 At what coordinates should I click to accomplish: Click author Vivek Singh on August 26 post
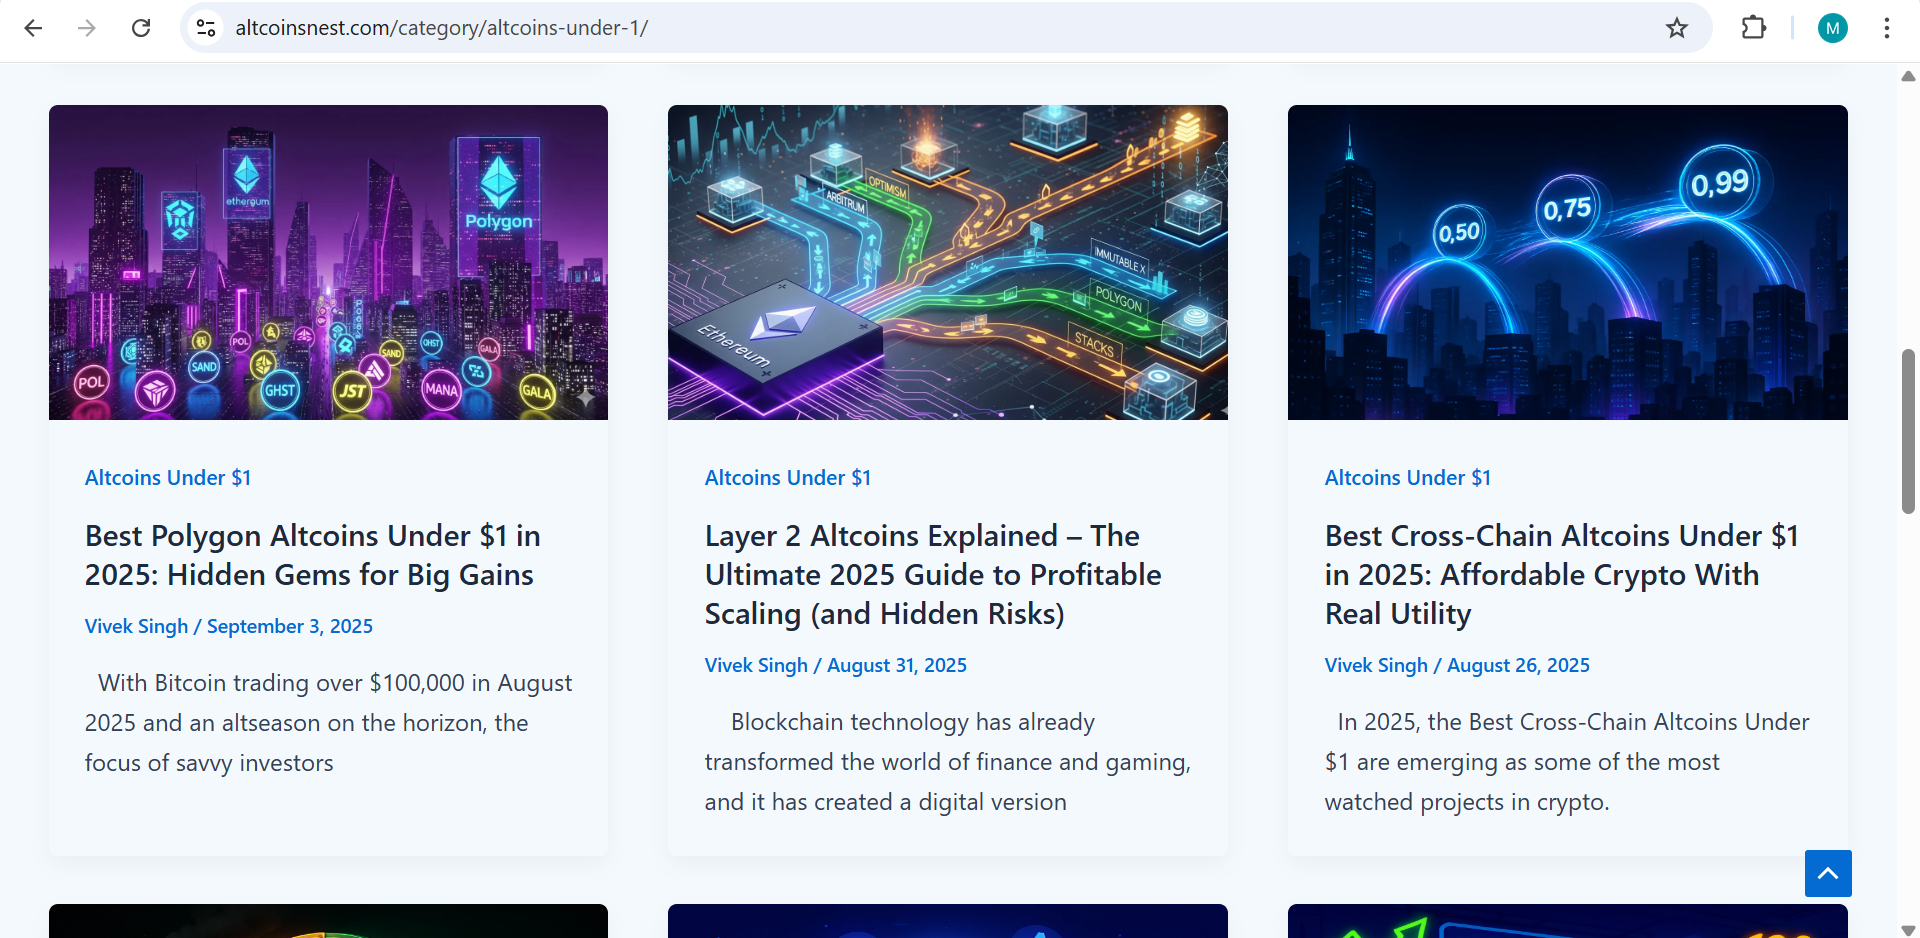tap(1376, 665)
